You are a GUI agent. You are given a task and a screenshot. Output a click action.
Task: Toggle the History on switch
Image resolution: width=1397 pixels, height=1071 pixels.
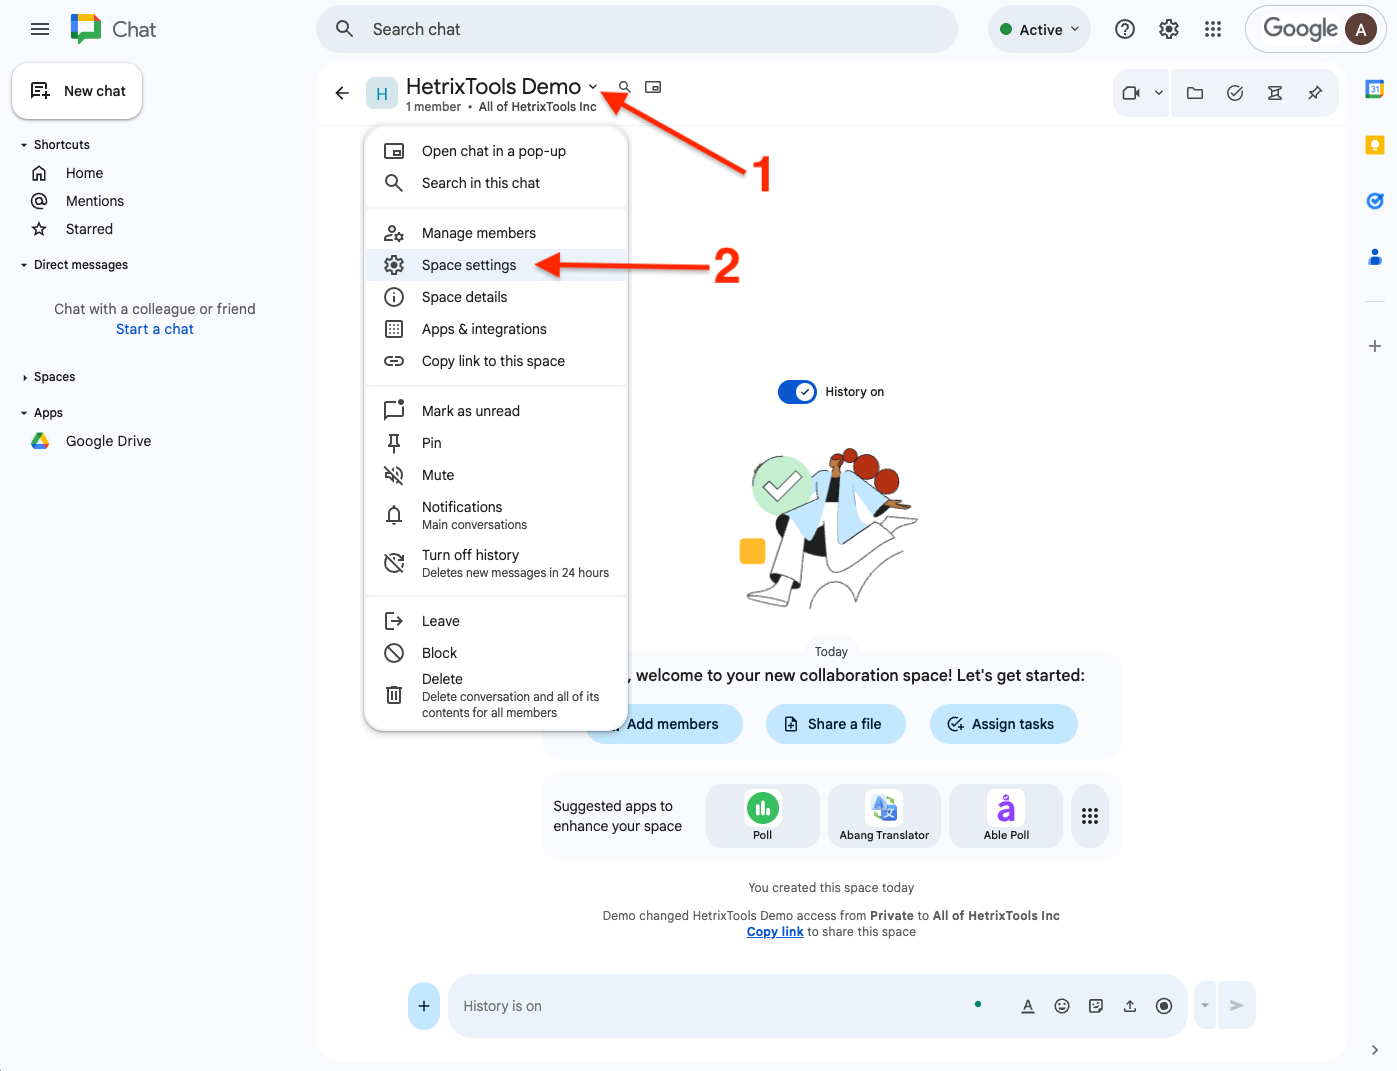pos(798,392)
